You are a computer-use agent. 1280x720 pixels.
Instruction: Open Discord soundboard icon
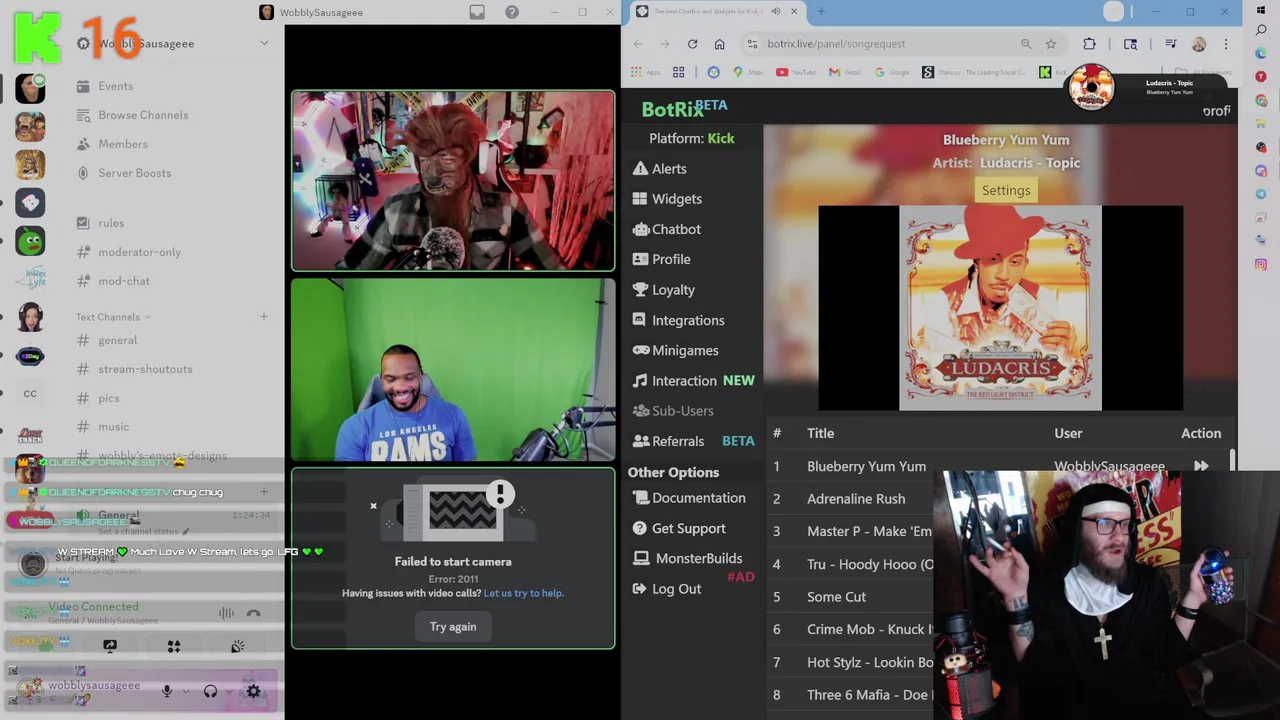(x=238, y=647)
